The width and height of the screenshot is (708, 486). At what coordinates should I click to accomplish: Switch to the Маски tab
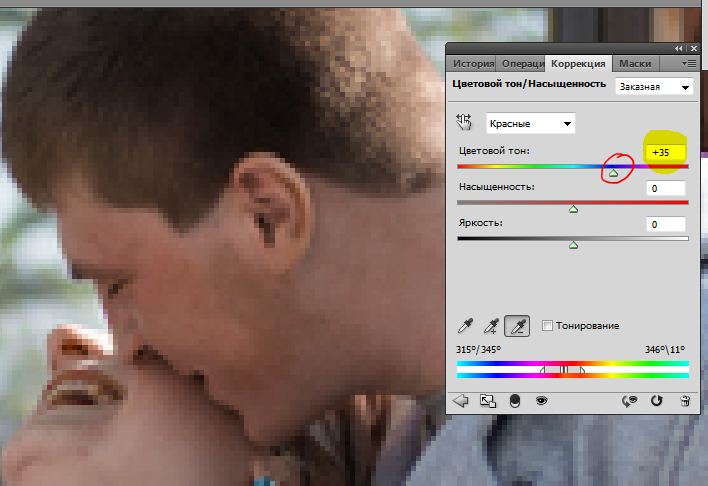[x=635, y=63]
